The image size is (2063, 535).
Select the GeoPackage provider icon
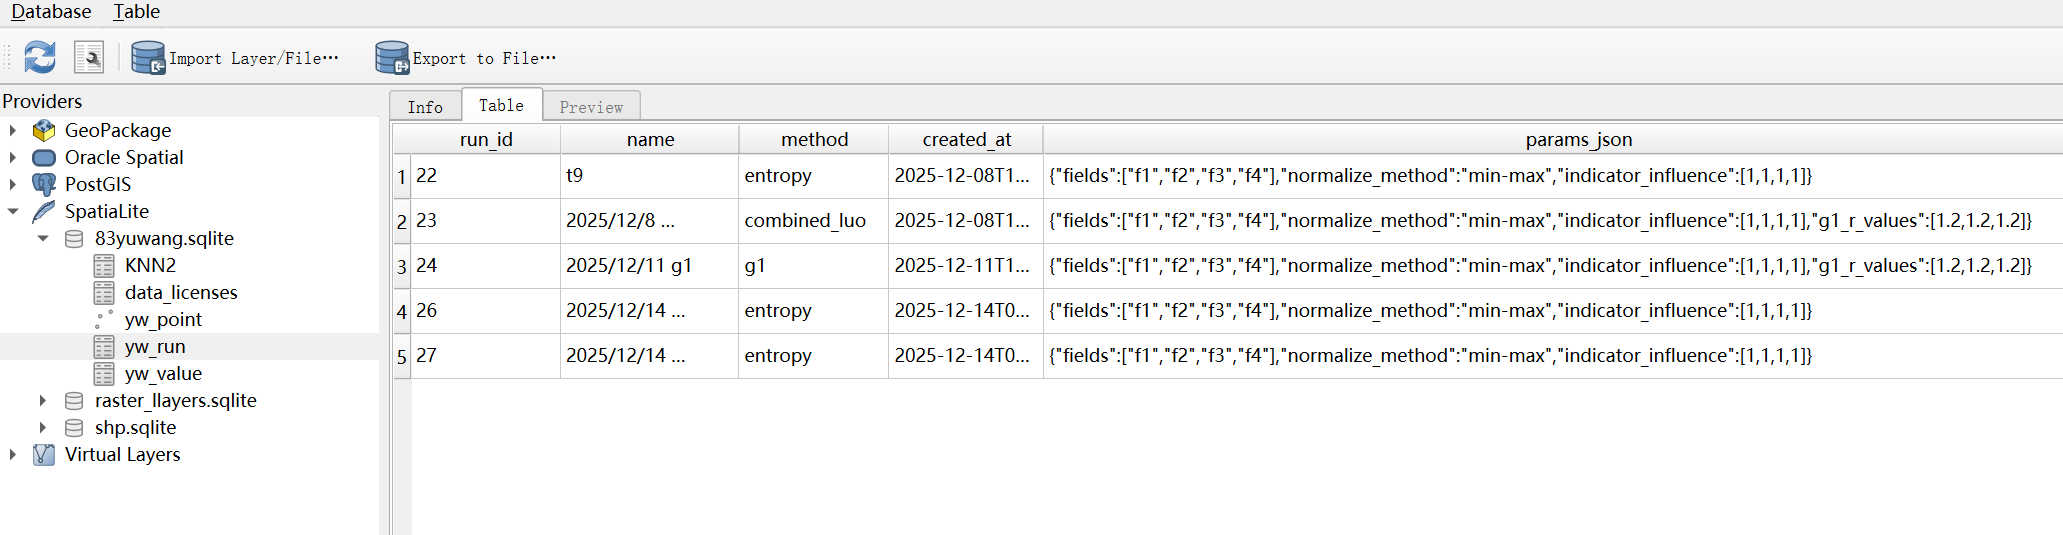44,130
